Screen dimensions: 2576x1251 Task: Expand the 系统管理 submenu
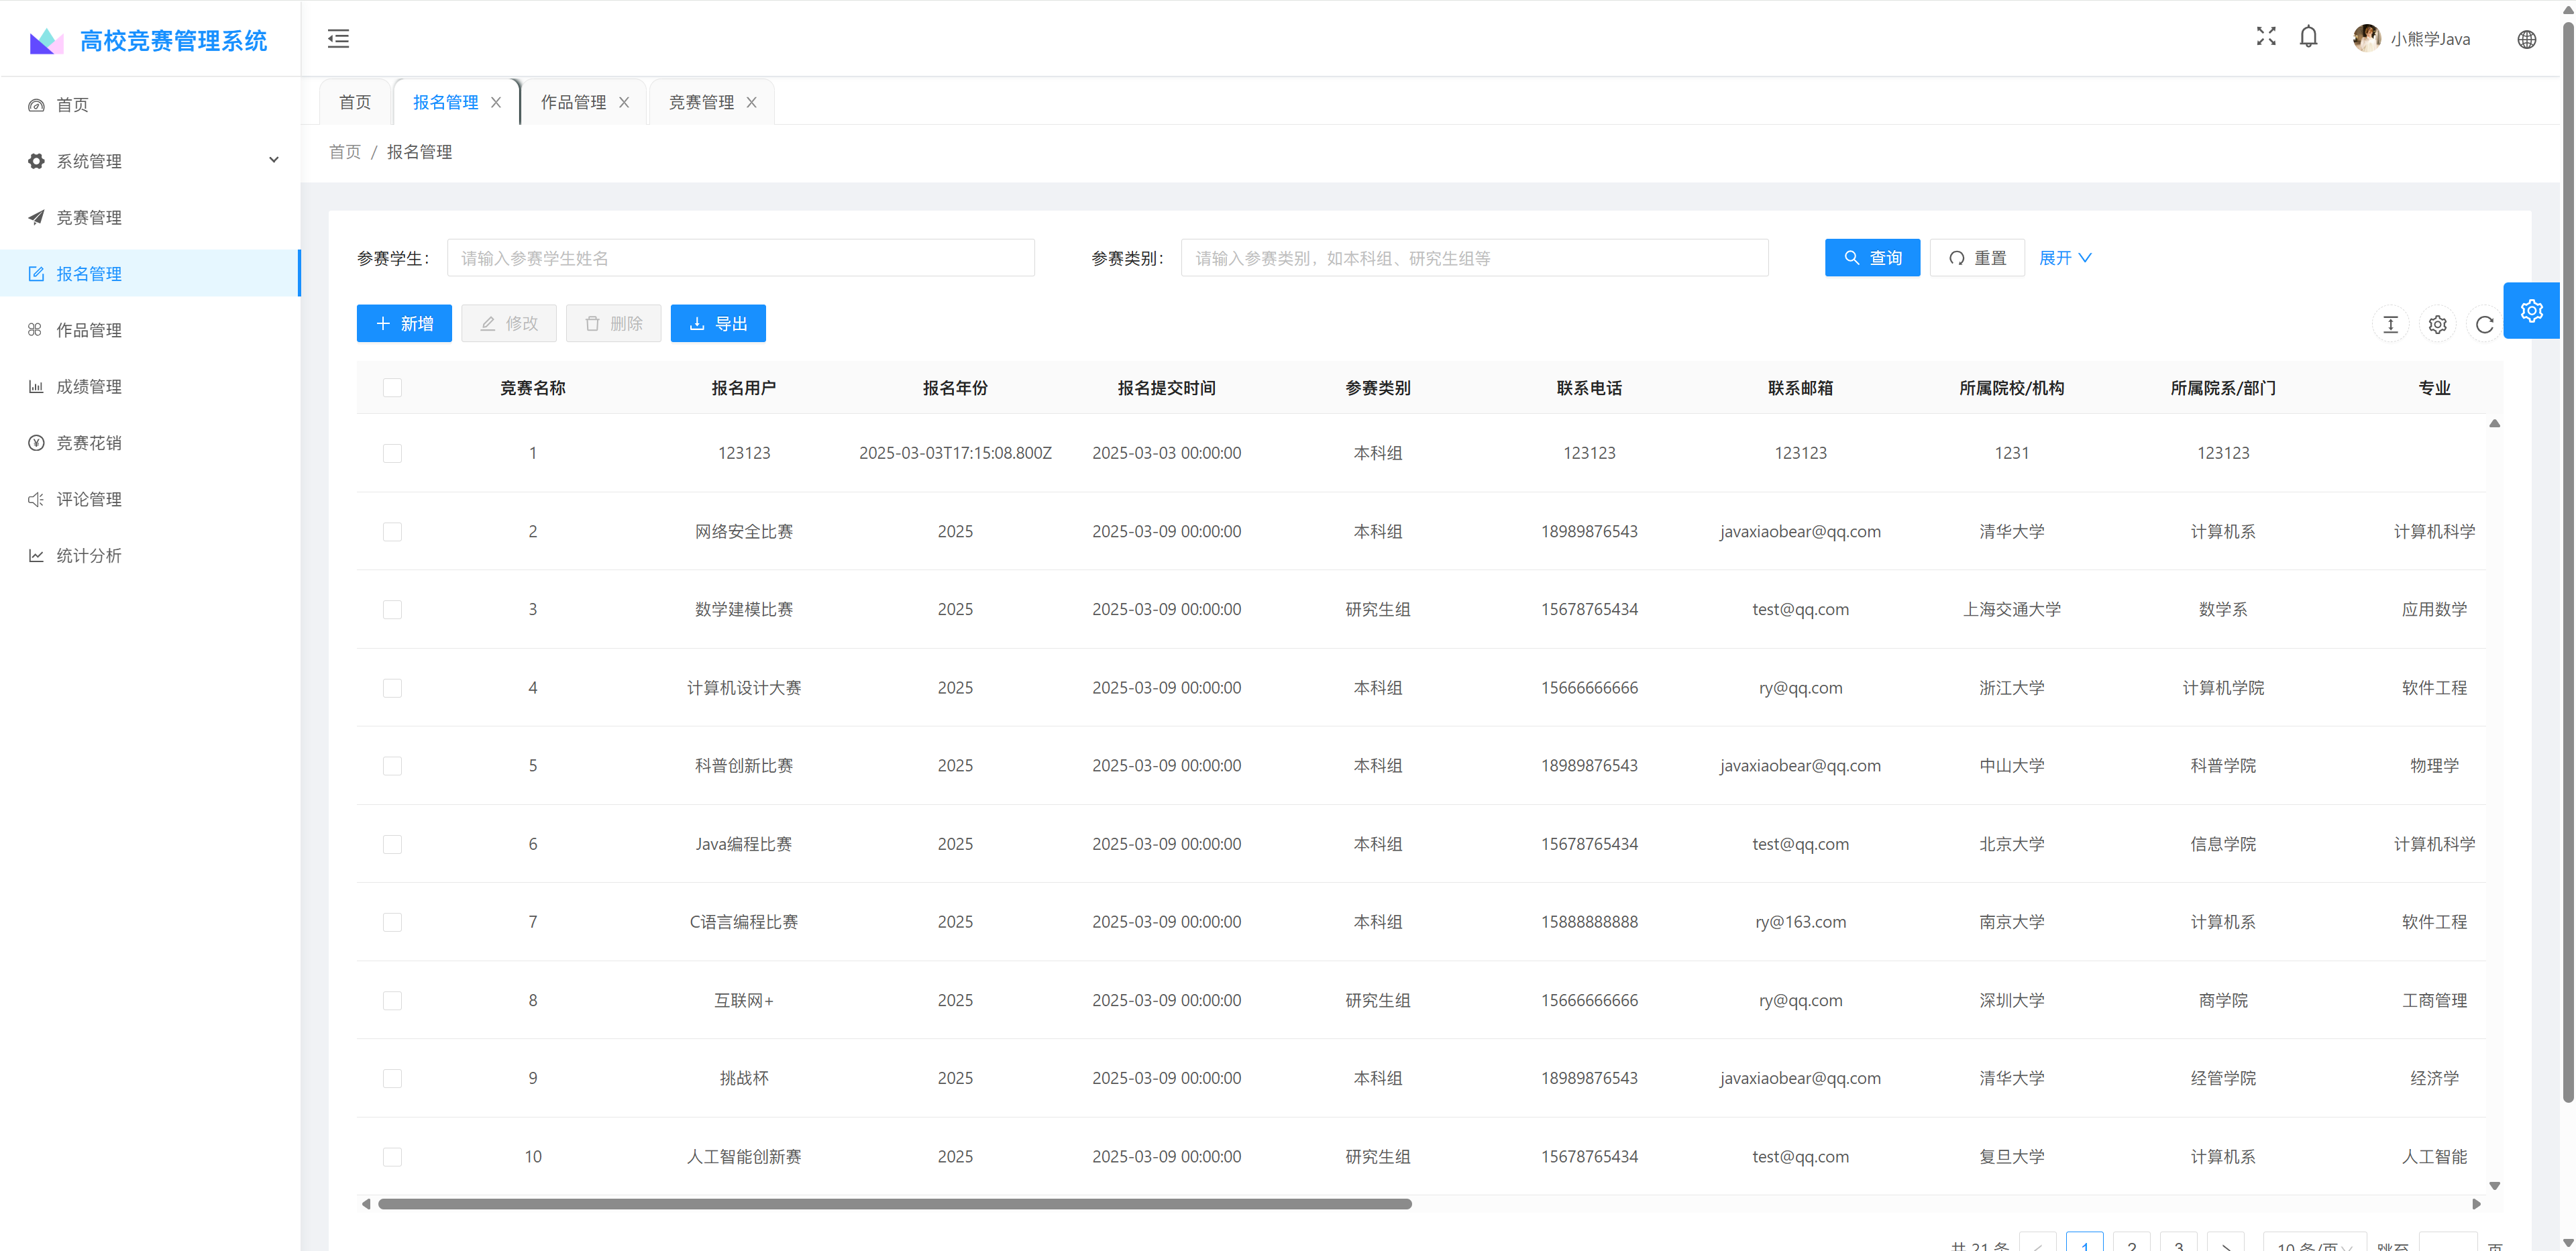tap(150, 161)
